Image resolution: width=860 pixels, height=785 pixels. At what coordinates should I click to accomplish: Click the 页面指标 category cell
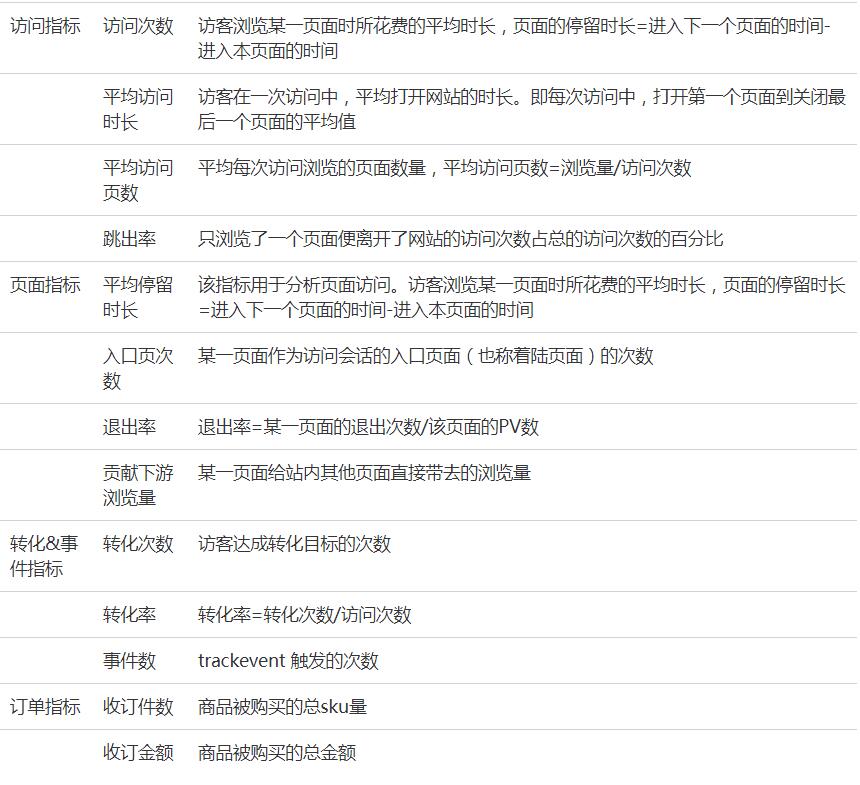coord(45,285)
